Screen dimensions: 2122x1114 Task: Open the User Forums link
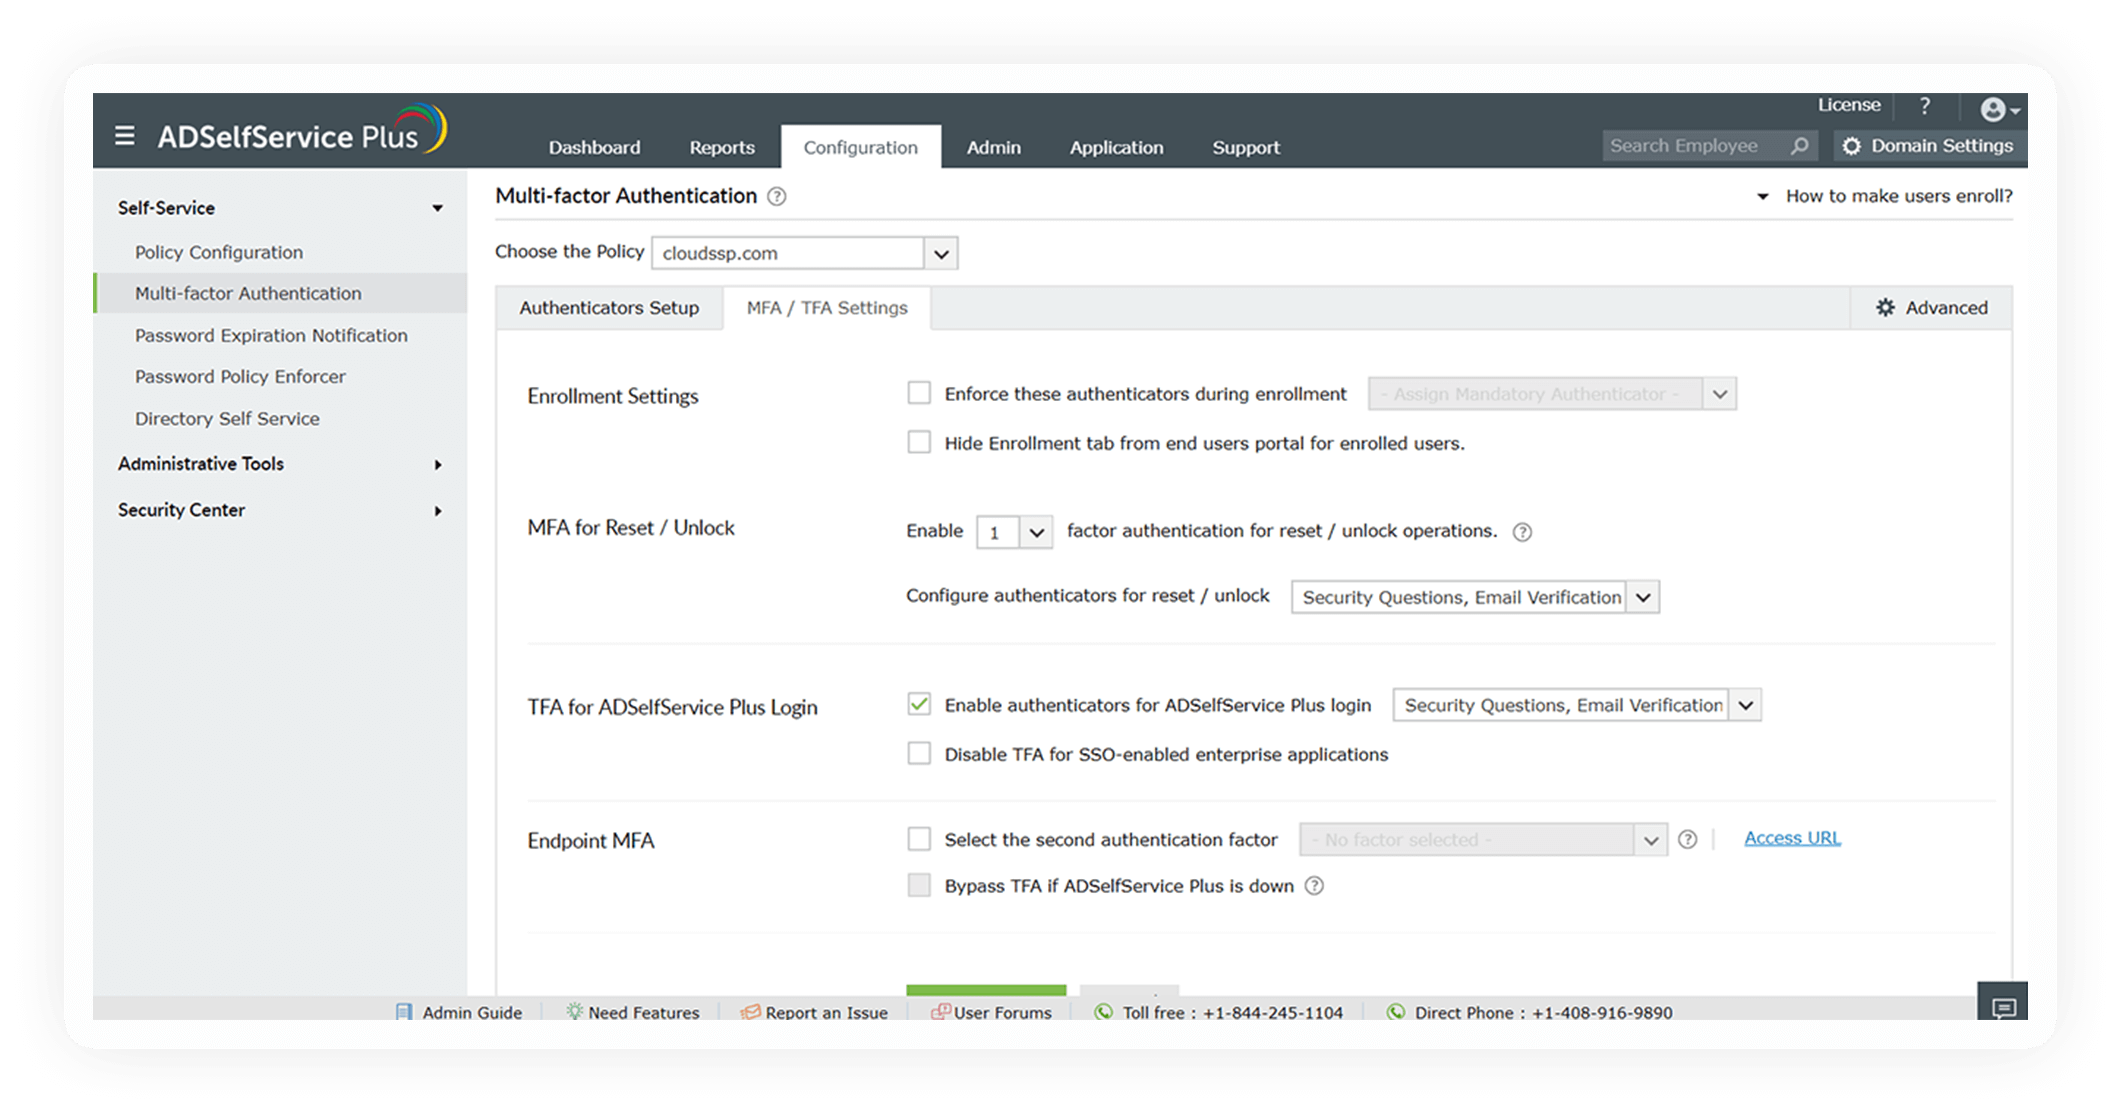coord(1003,1012)
